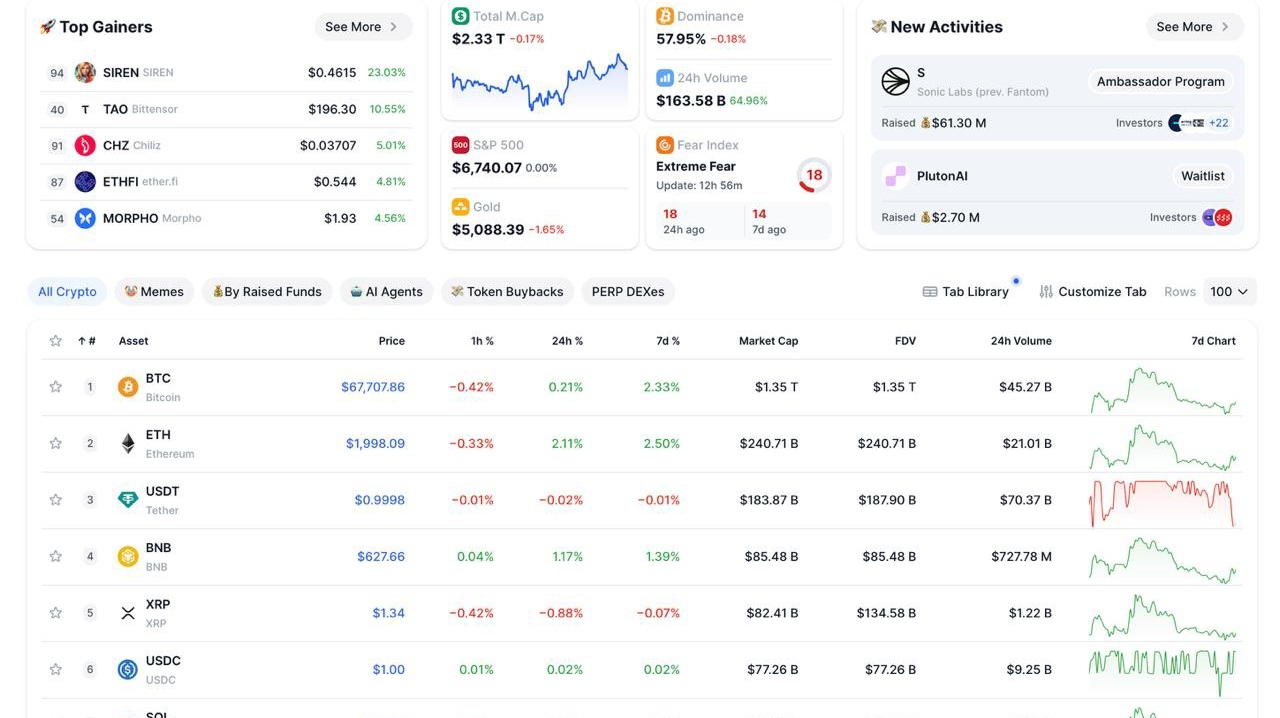The image size is (1280, 718).
Task: Click the SIREN coin logo
Action: [x=85, y=72]
